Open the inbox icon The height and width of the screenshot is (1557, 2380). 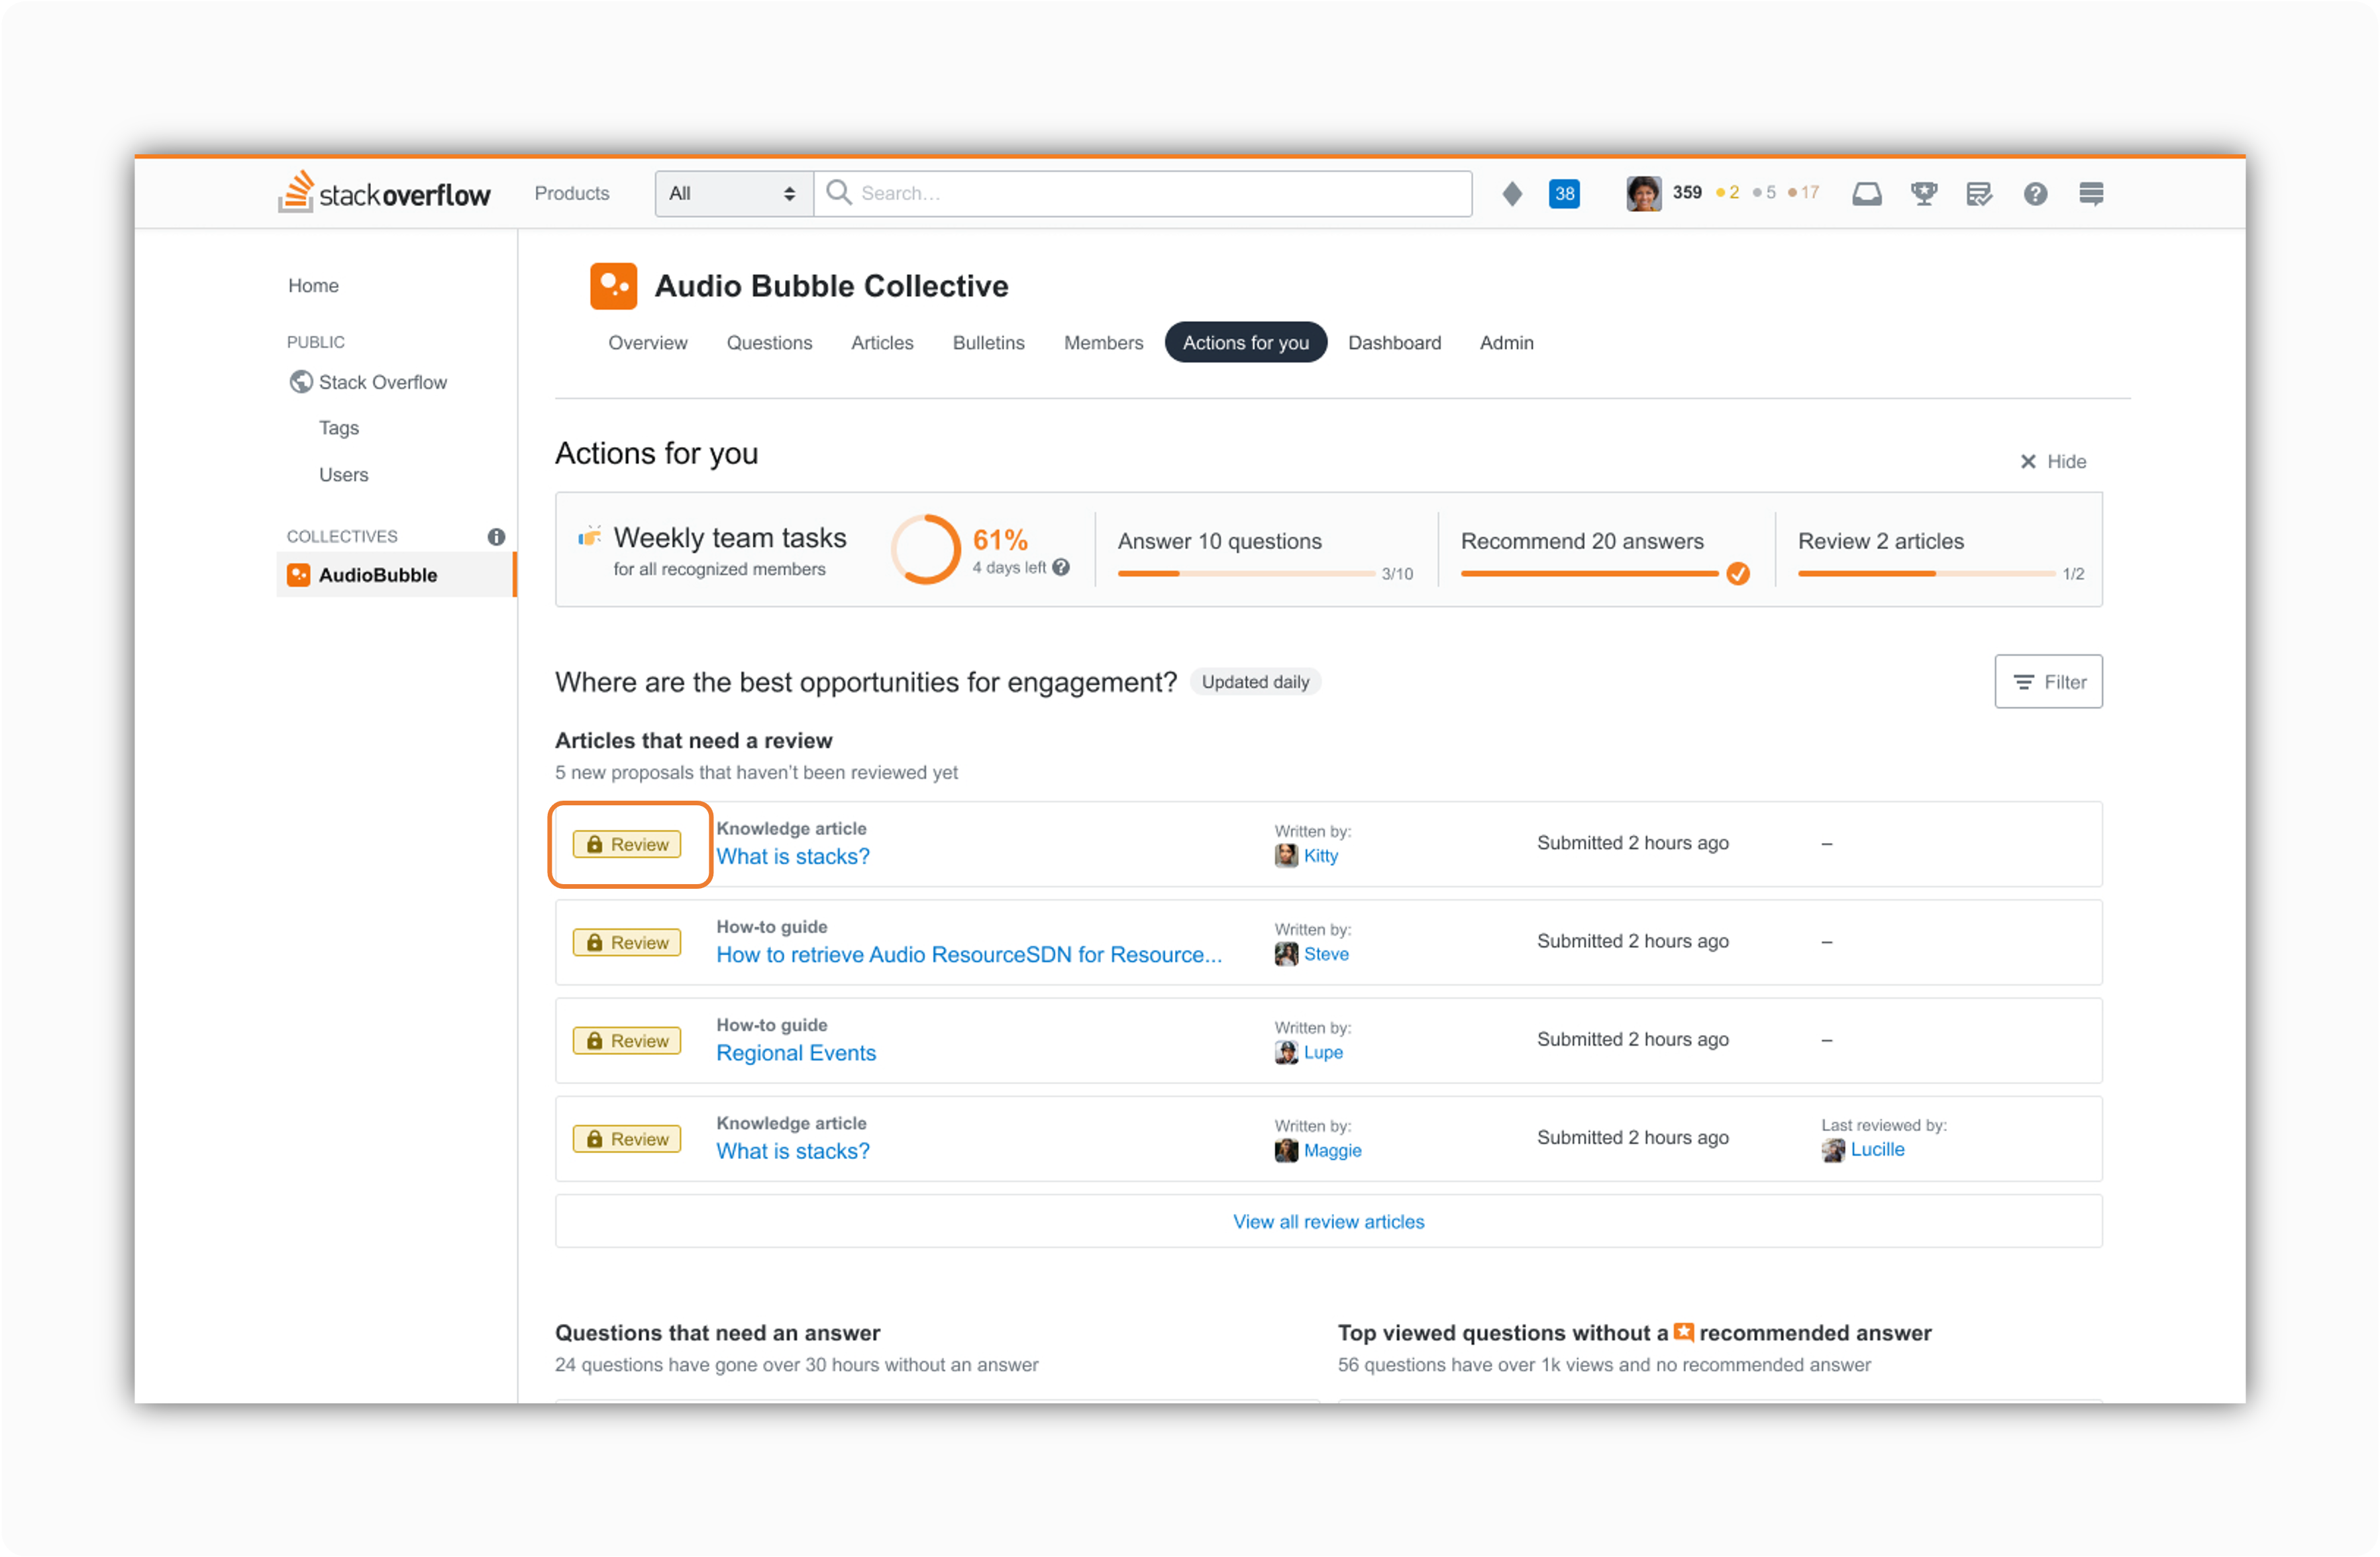[1866, 193]
